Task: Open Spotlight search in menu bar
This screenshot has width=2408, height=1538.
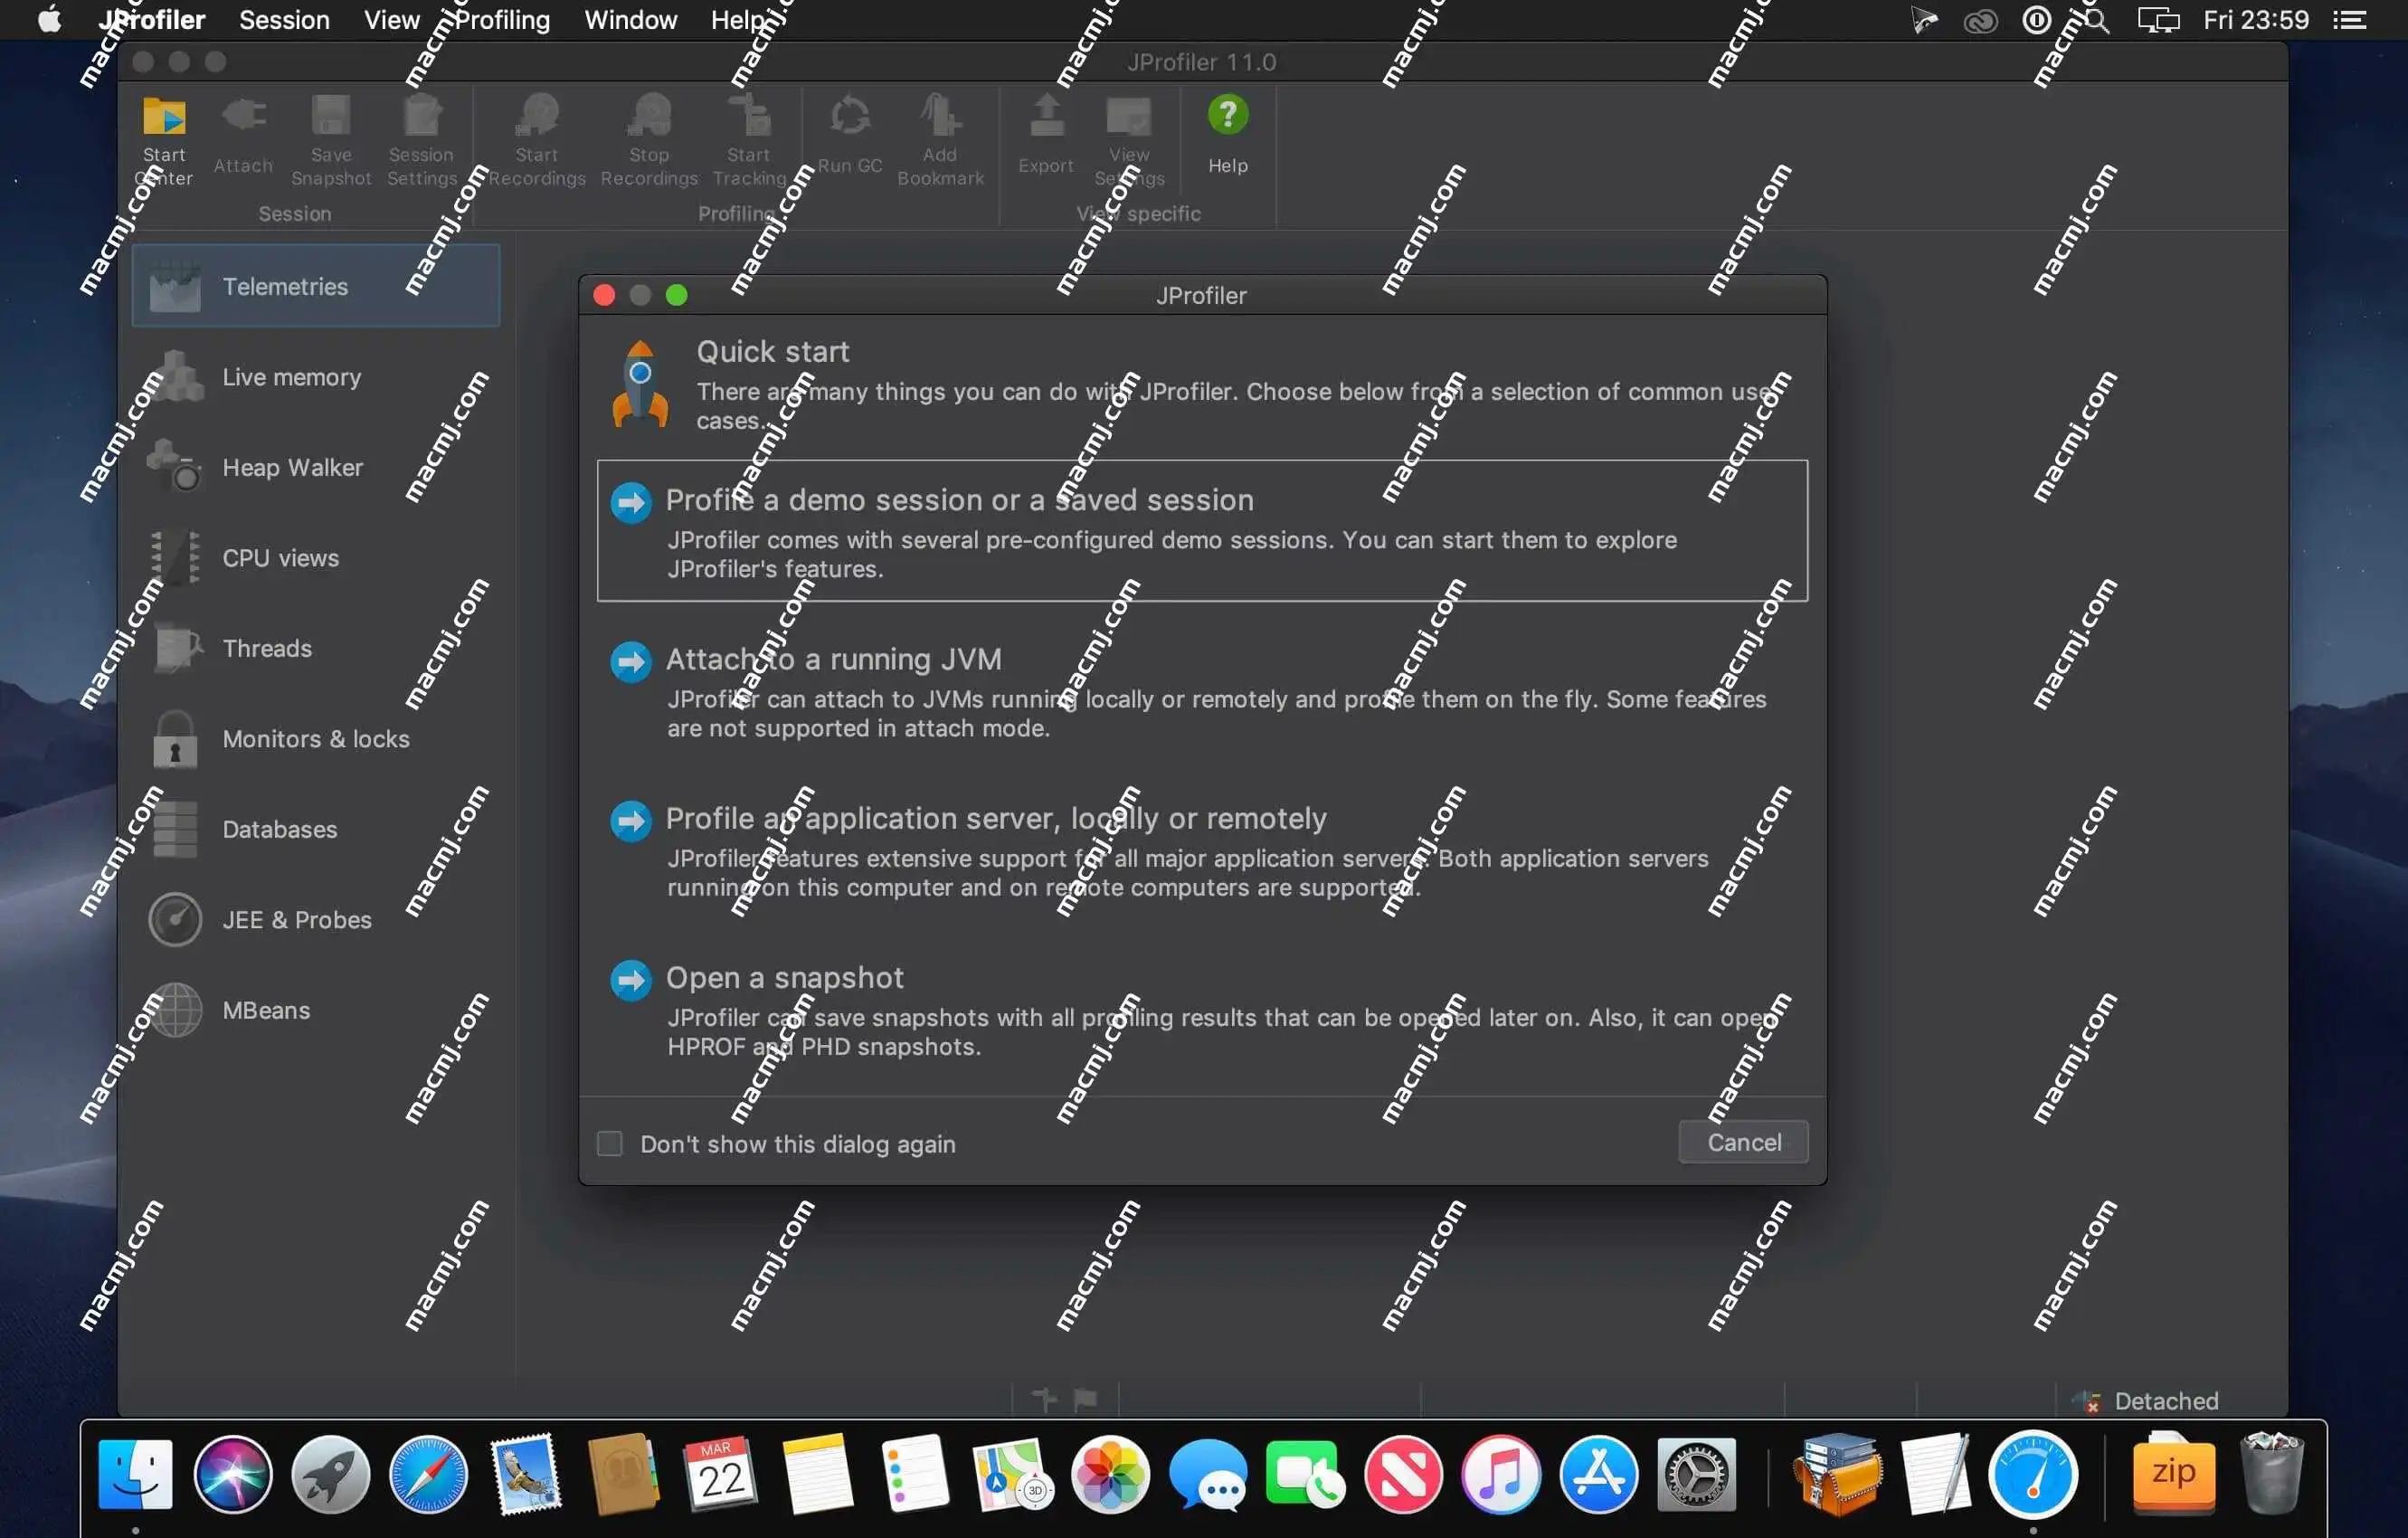Action: 2097,20
